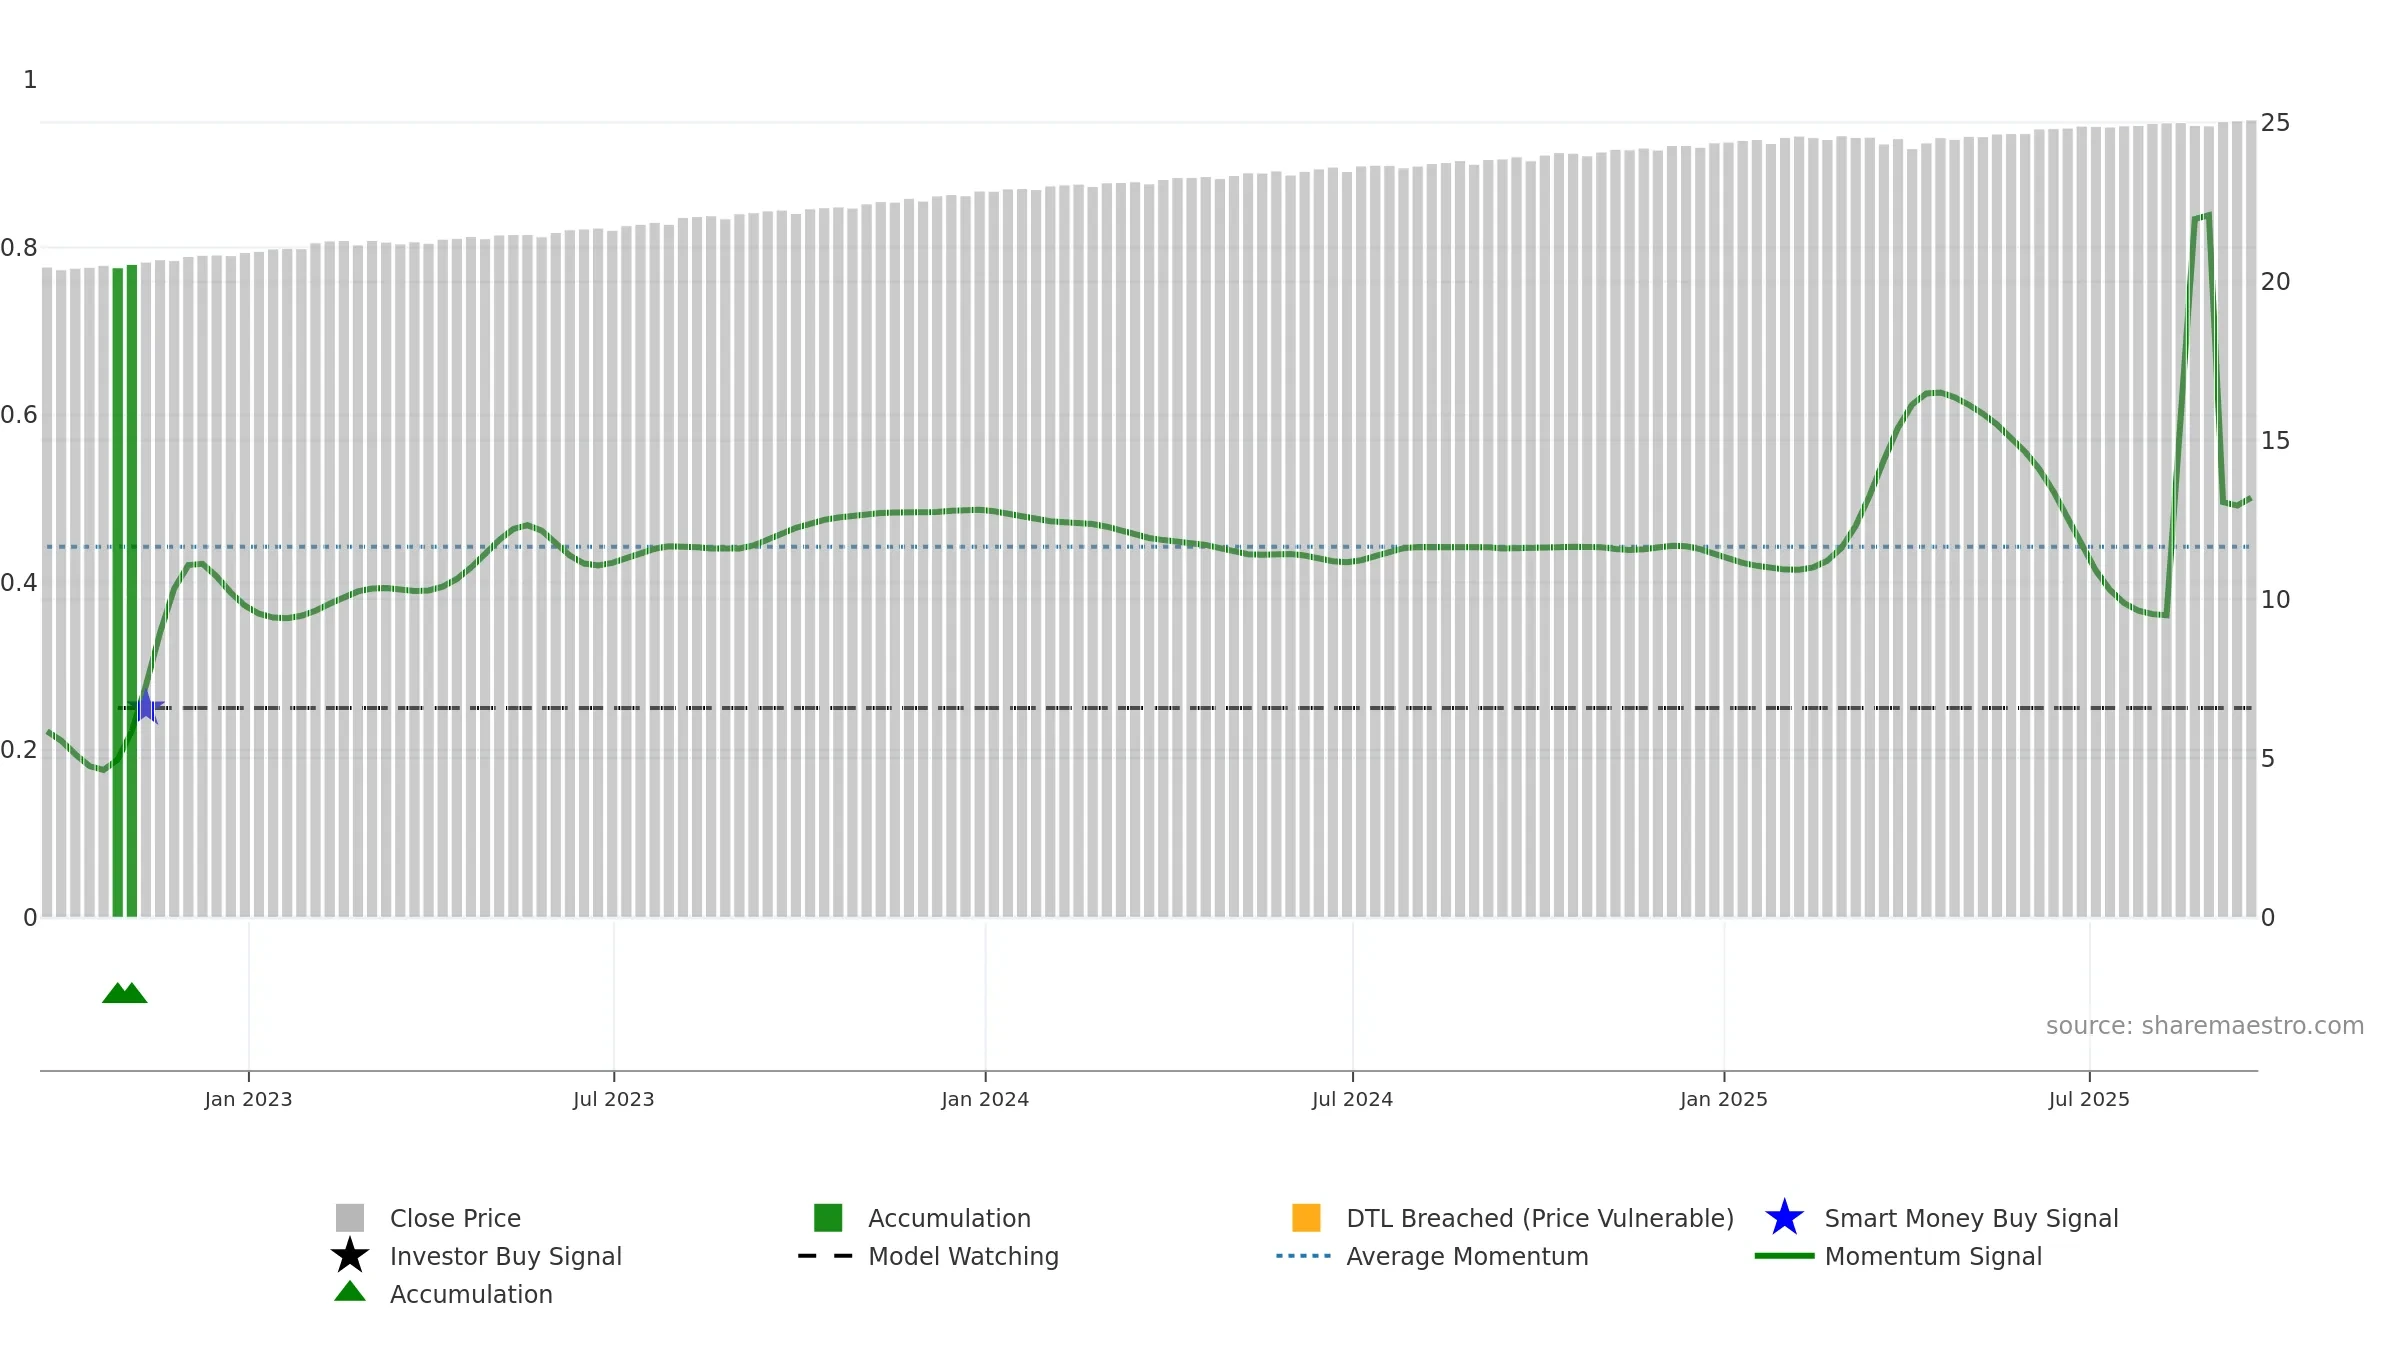
Task: Click the dotted Average Momentum legend line
Action: point(1304,1255)
